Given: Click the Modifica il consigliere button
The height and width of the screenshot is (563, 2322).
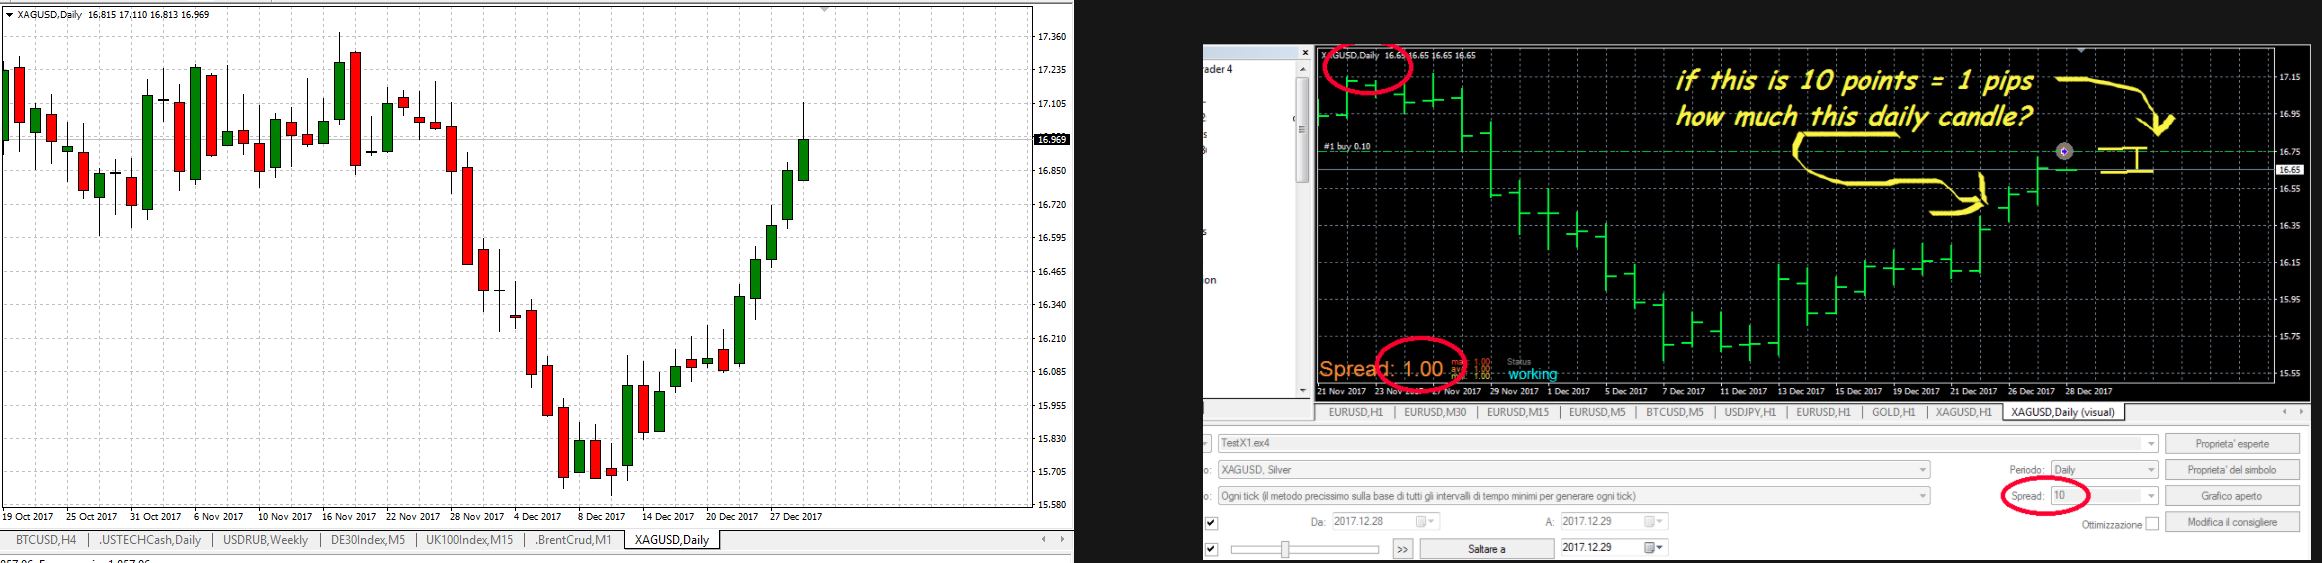Looking at the screenshot, I should pyautogui.click(x=2232, y=522).
